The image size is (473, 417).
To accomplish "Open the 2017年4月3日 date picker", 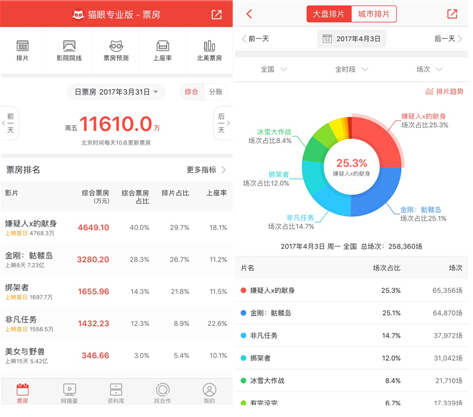I will pyautogui.click(x=352, y=39).
